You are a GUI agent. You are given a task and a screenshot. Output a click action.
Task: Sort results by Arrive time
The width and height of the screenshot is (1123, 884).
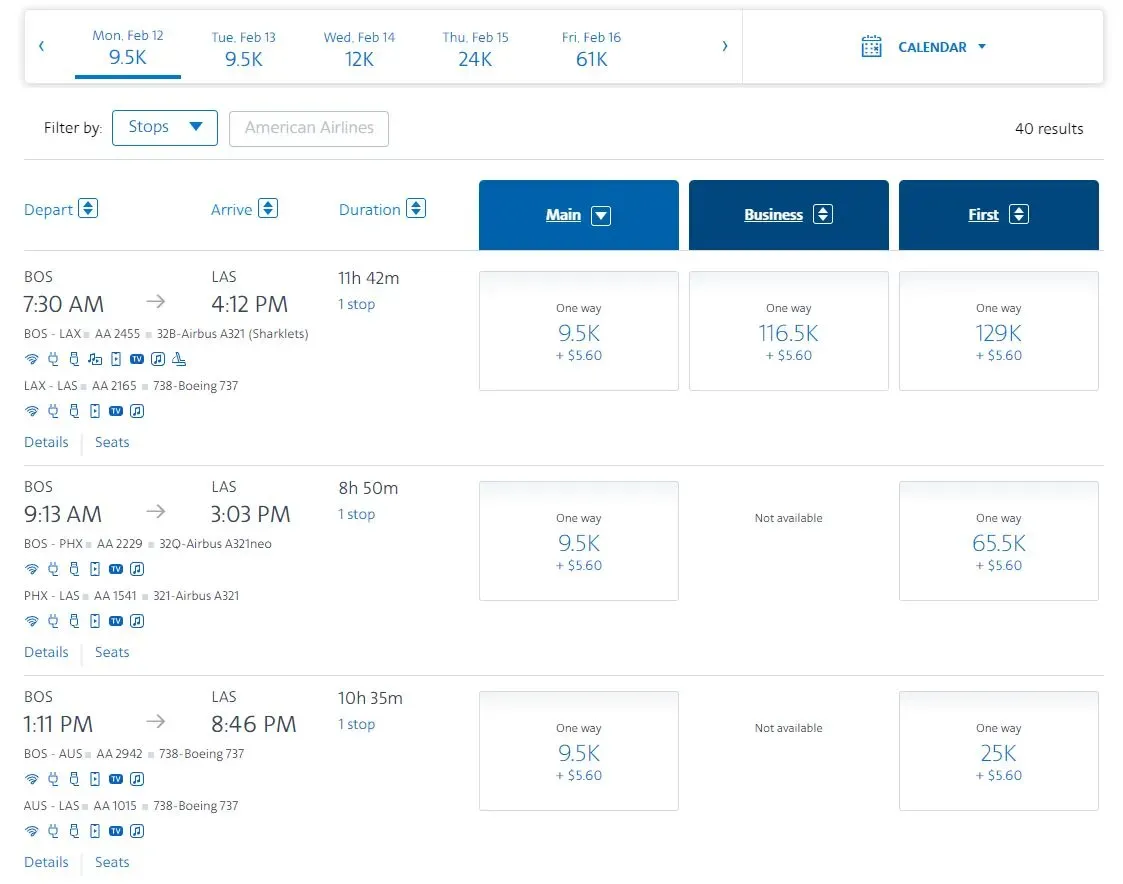coord(267,209)
